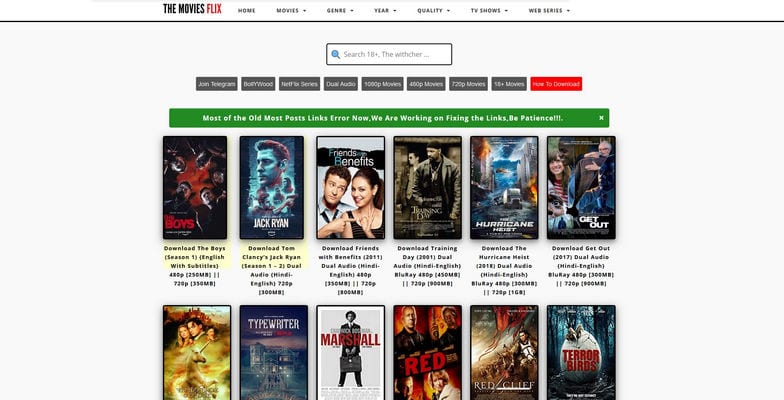Click the Join Telegram button
The image size is (784, 400).
[216, 84]
